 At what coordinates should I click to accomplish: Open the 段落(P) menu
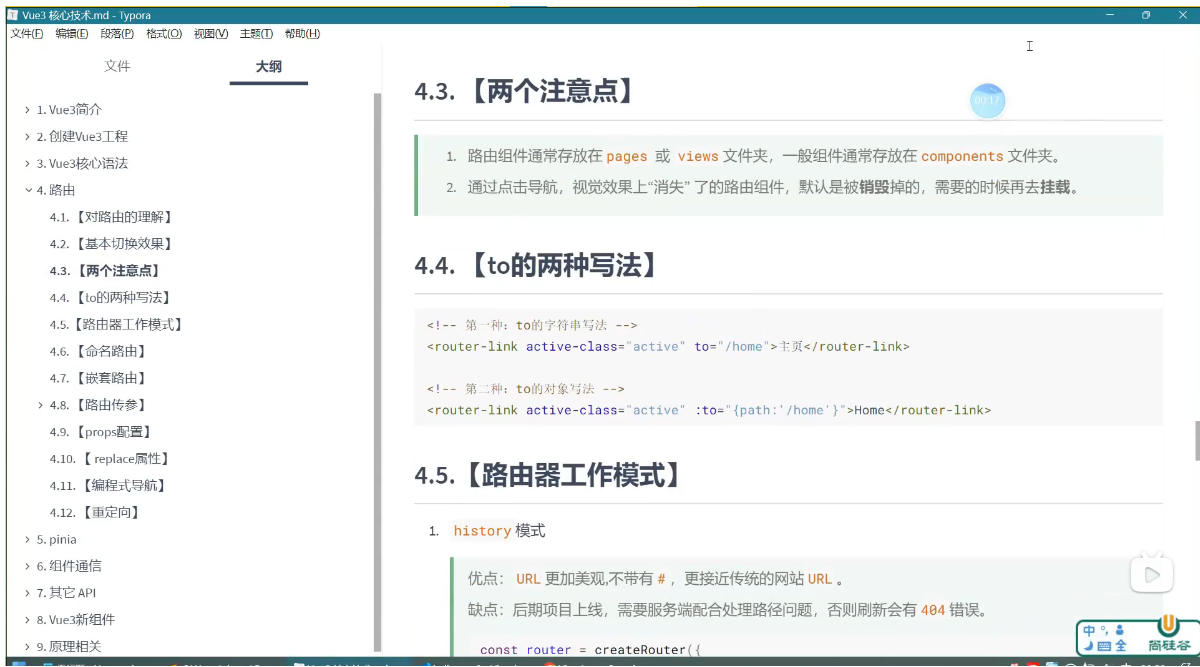click(117, 33)
